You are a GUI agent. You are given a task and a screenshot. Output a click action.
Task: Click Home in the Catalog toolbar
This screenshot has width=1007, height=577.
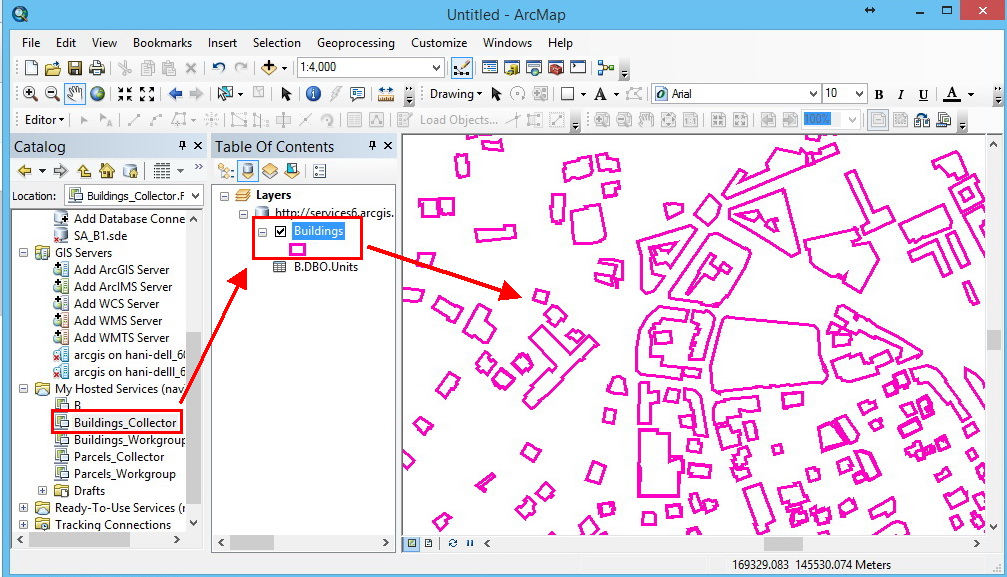pos(107,171)
